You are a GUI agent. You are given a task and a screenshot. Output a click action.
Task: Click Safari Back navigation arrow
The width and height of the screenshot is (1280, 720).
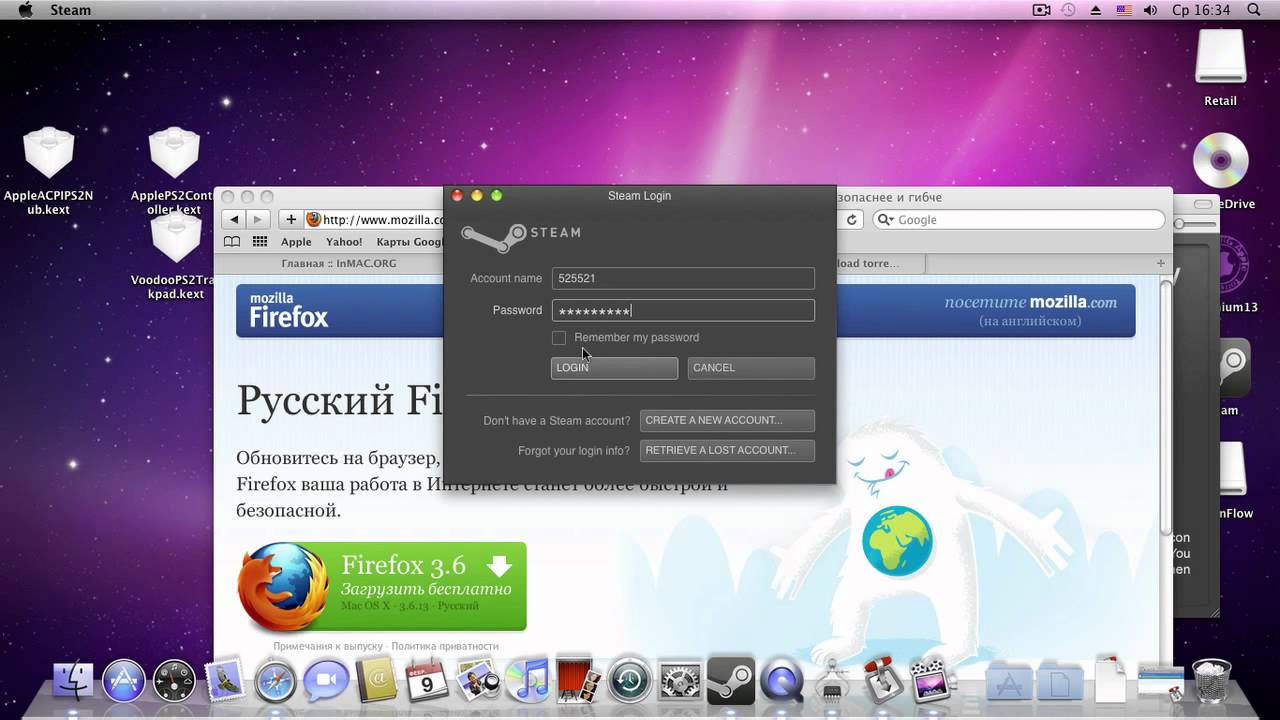pyautogui.click(x=234, y=219)
